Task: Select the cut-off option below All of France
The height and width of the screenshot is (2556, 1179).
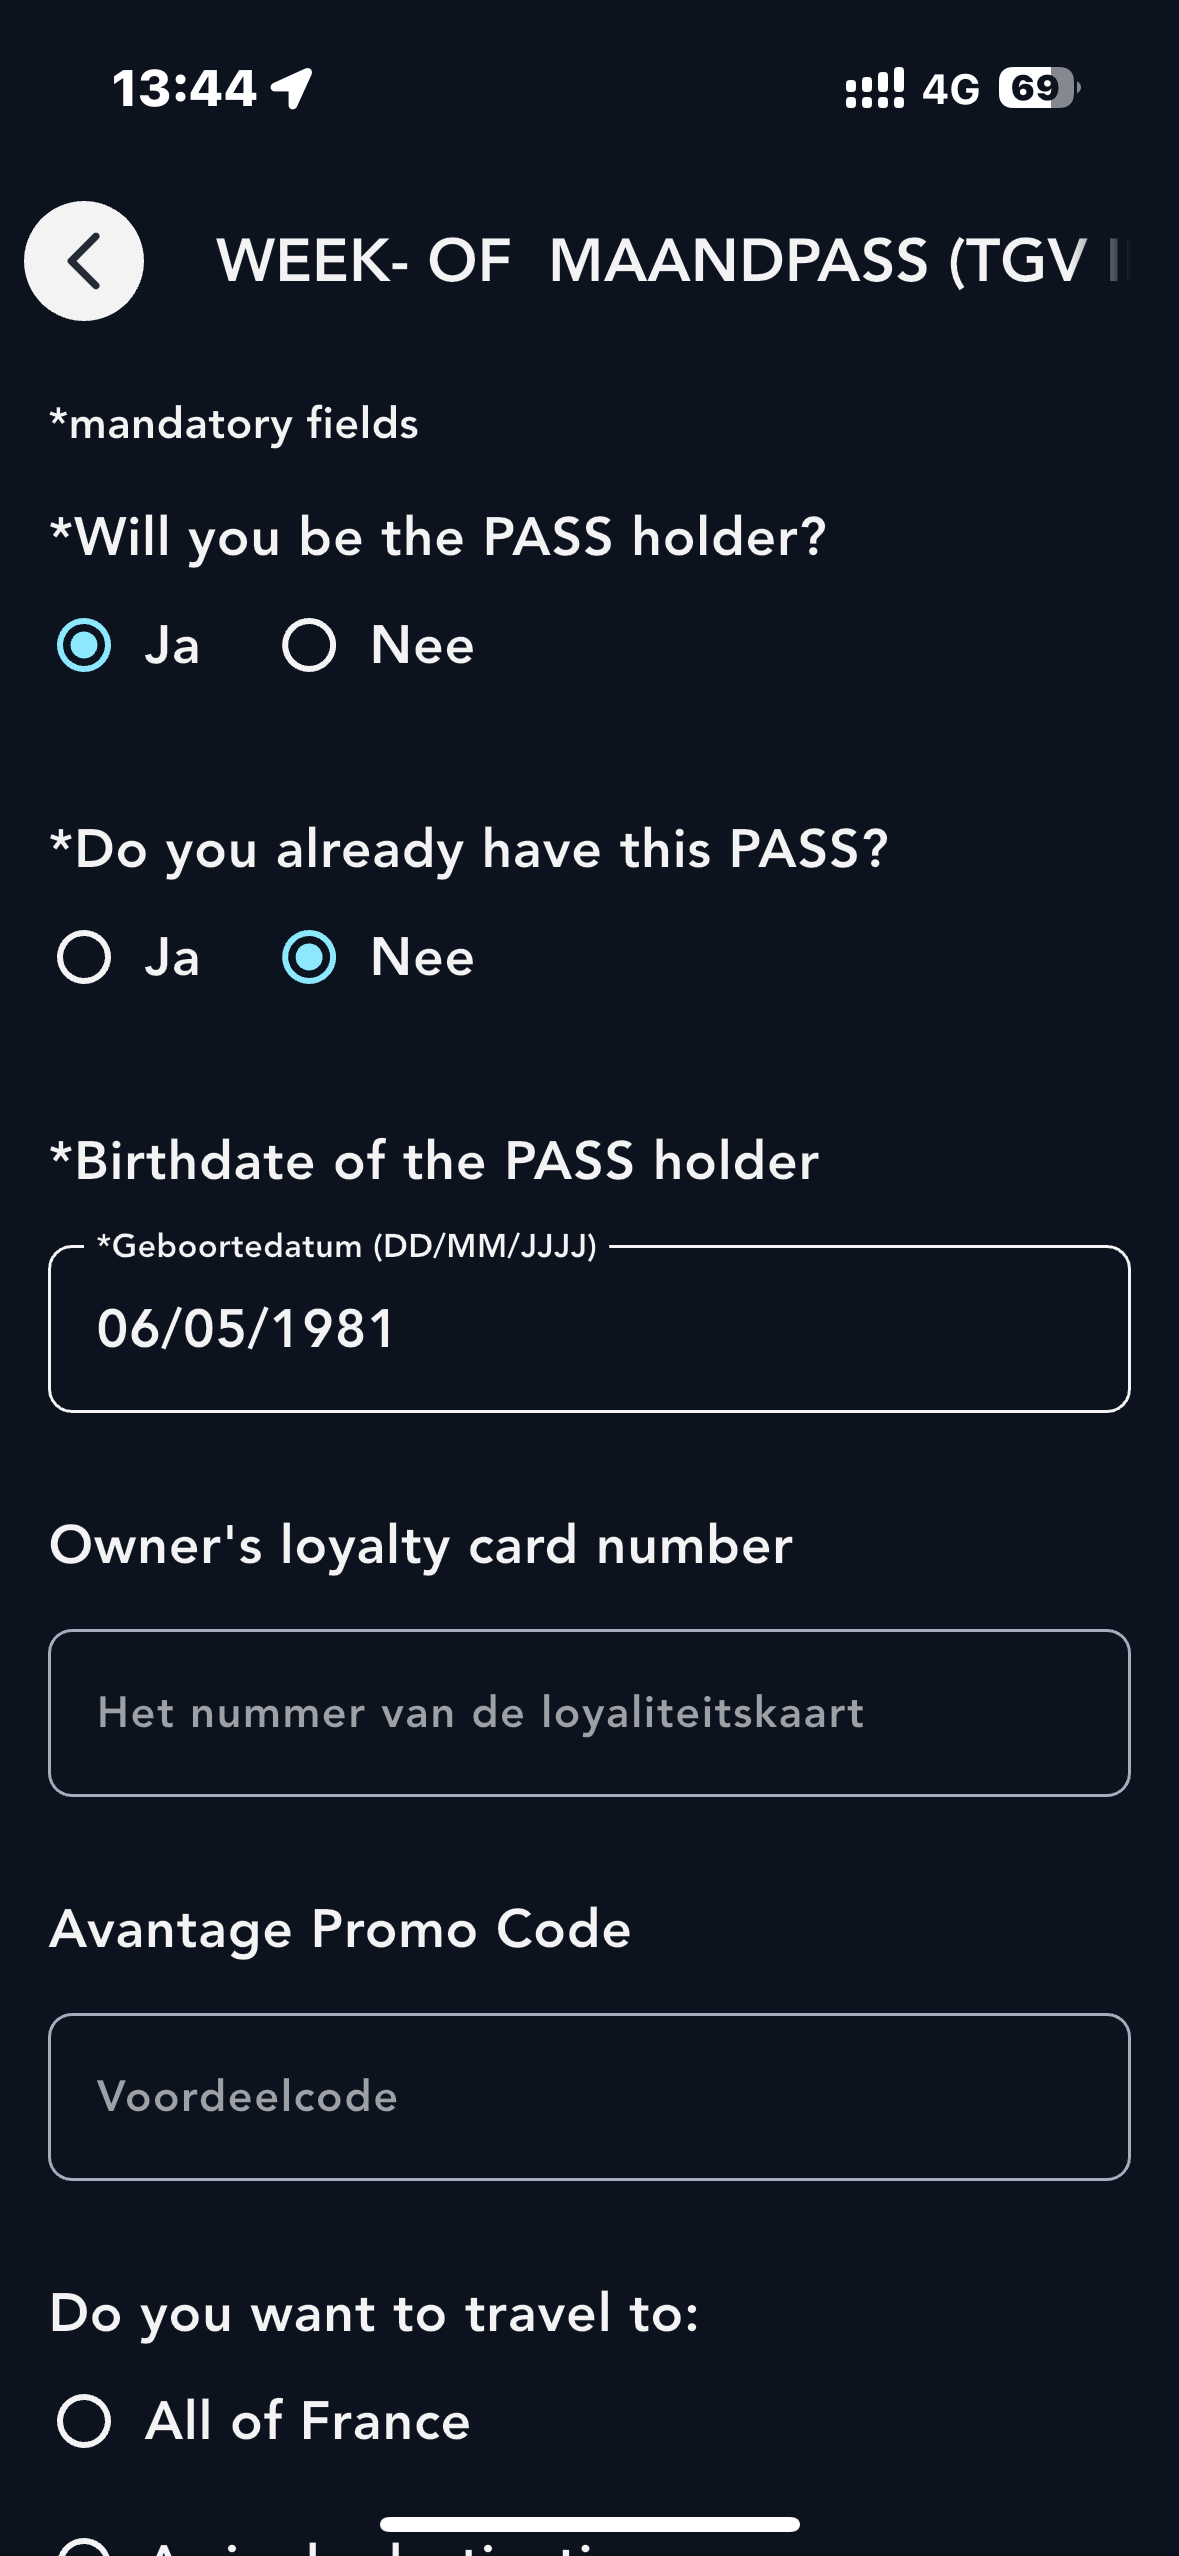Action: [x=84, y=2547]
